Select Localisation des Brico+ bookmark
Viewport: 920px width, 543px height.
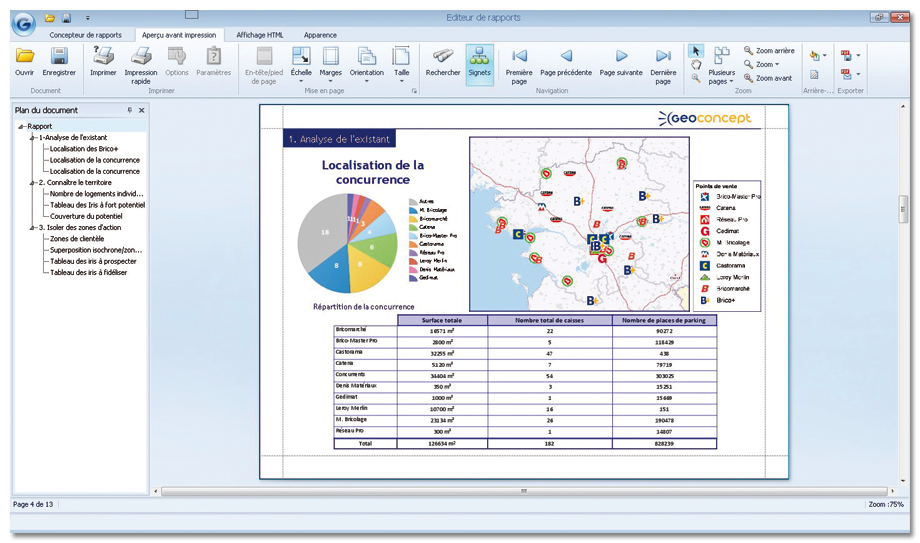(x=84, y=149)
